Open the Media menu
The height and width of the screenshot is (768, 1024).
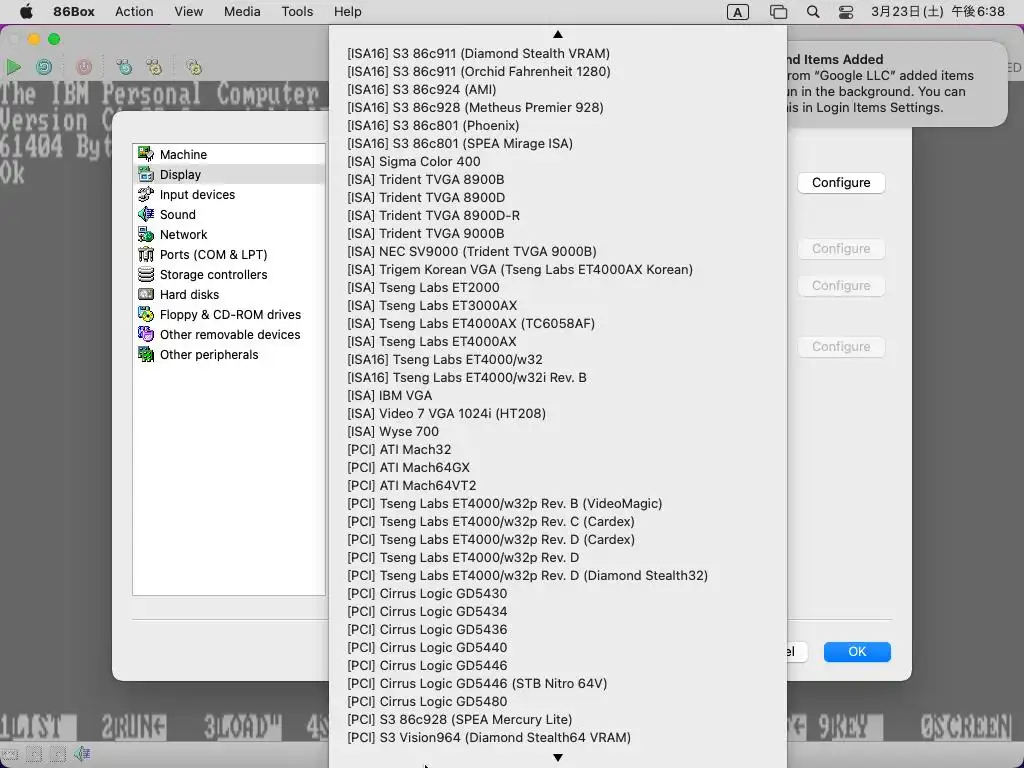click(x=242, y=12)
